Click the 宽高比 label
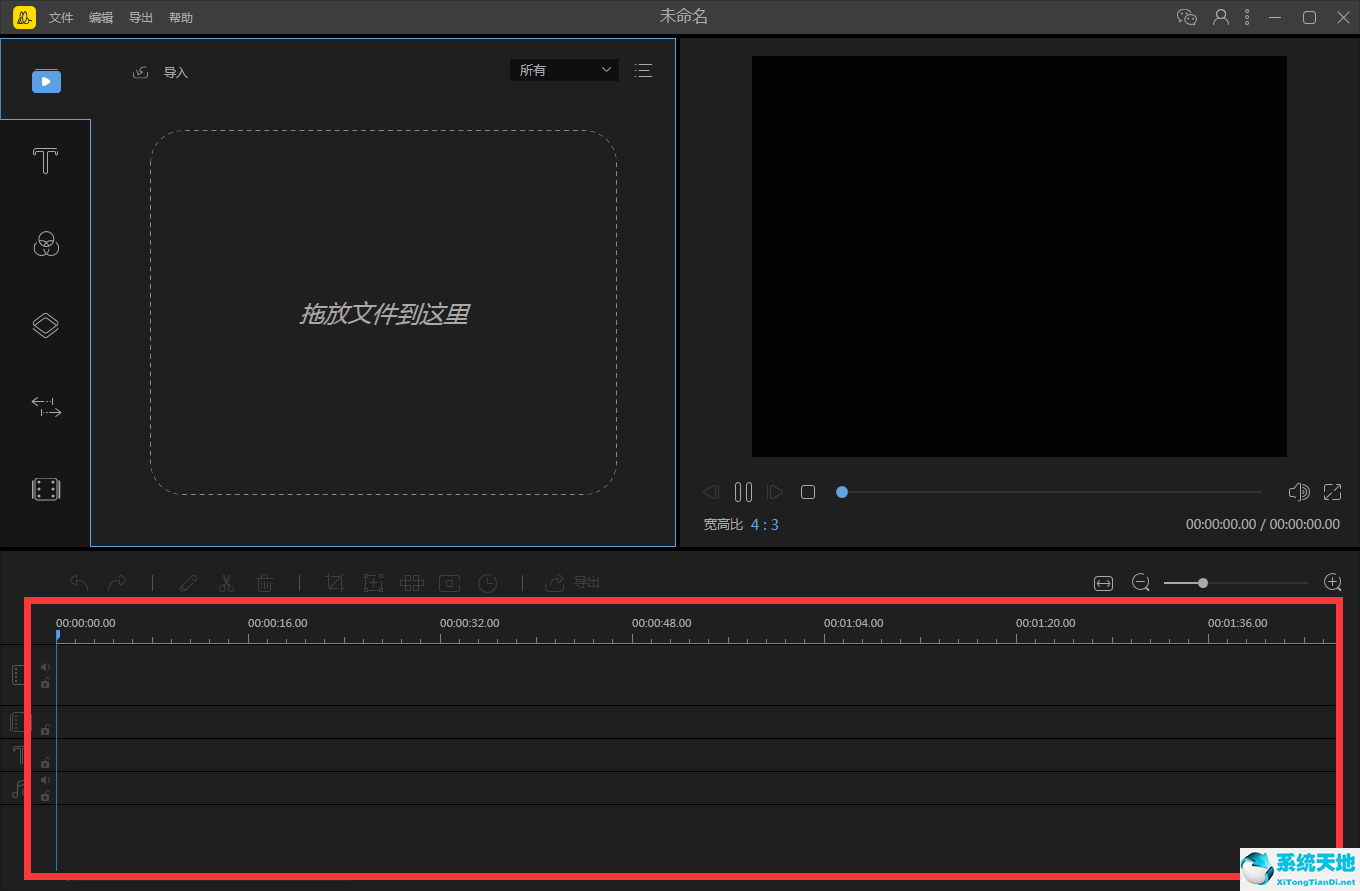1360x891 pixels. [x=723, y=524]
